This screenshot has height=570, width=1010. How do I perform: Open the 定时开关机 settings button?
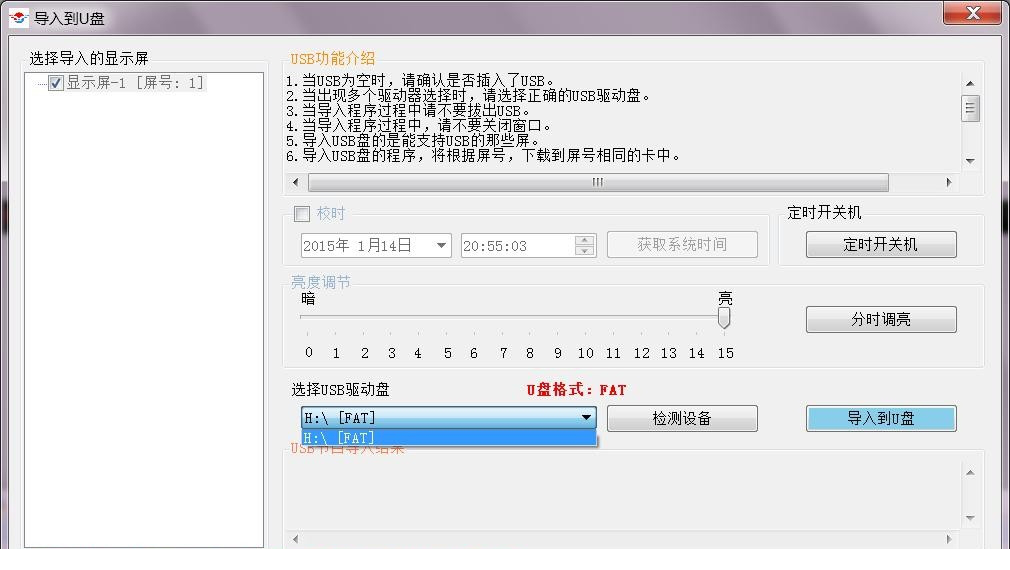coord(881,245)
